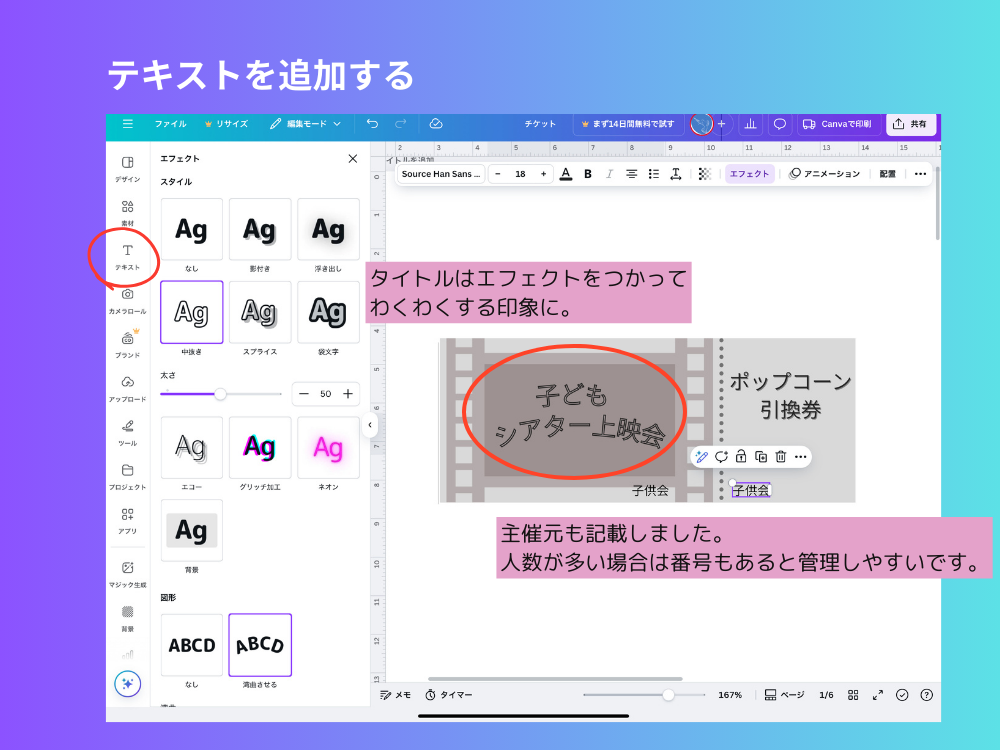
Task: Open the ファイル menu
Action: click(x=170, y=124)
